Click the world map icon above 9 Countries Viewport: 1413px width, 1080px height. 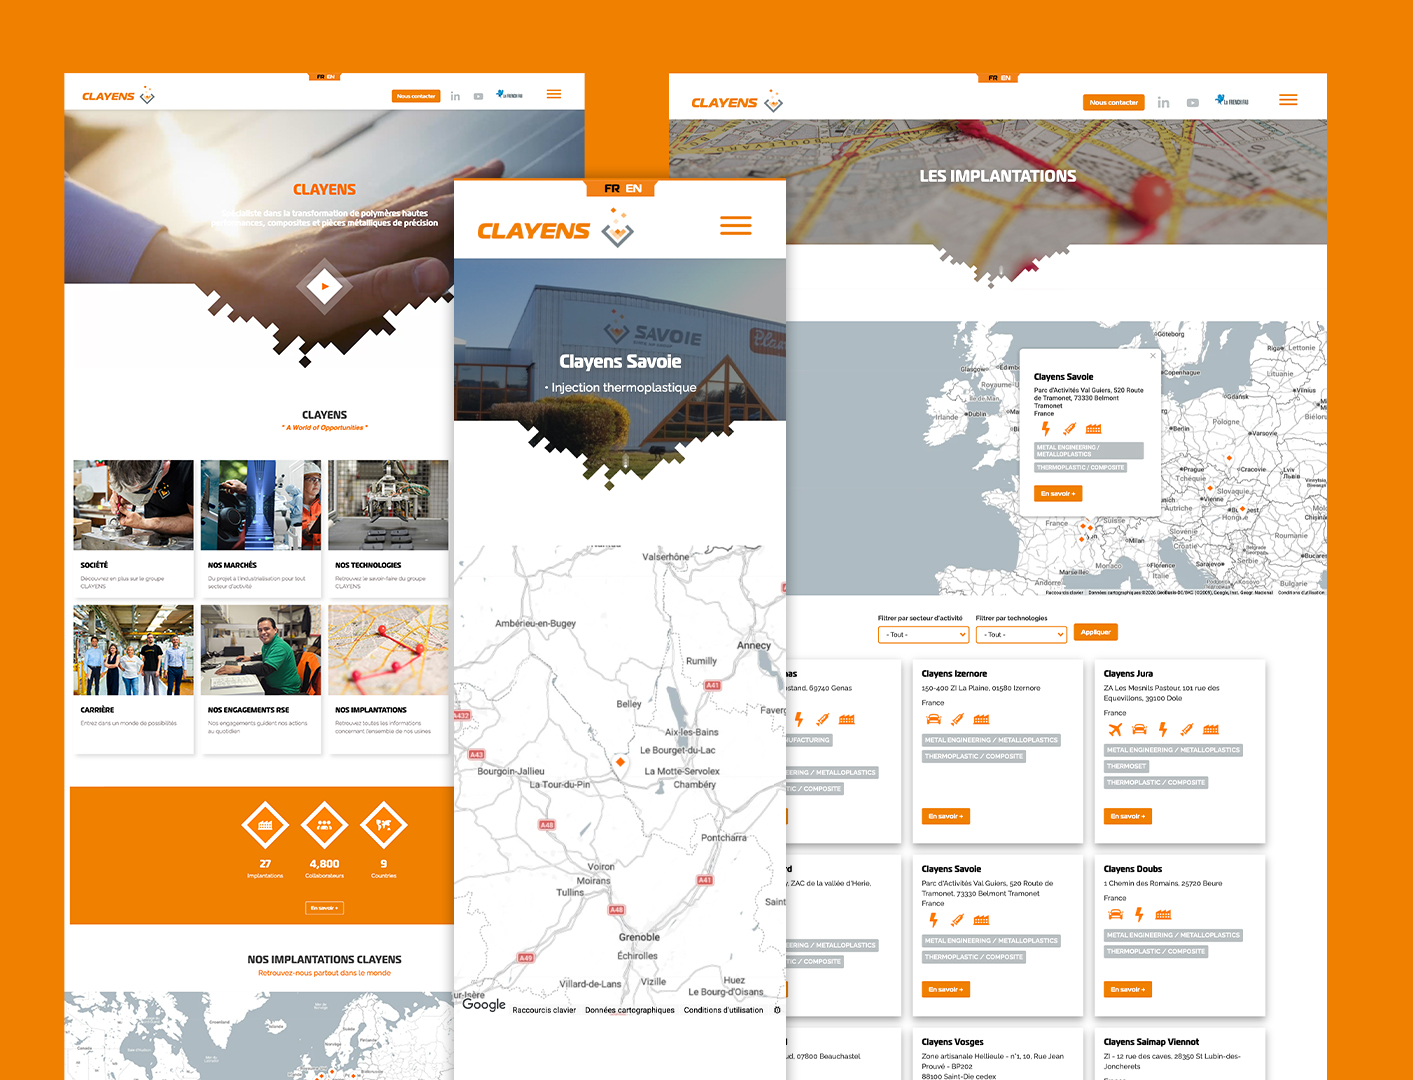pyautogui.click(x=384, y=825)
